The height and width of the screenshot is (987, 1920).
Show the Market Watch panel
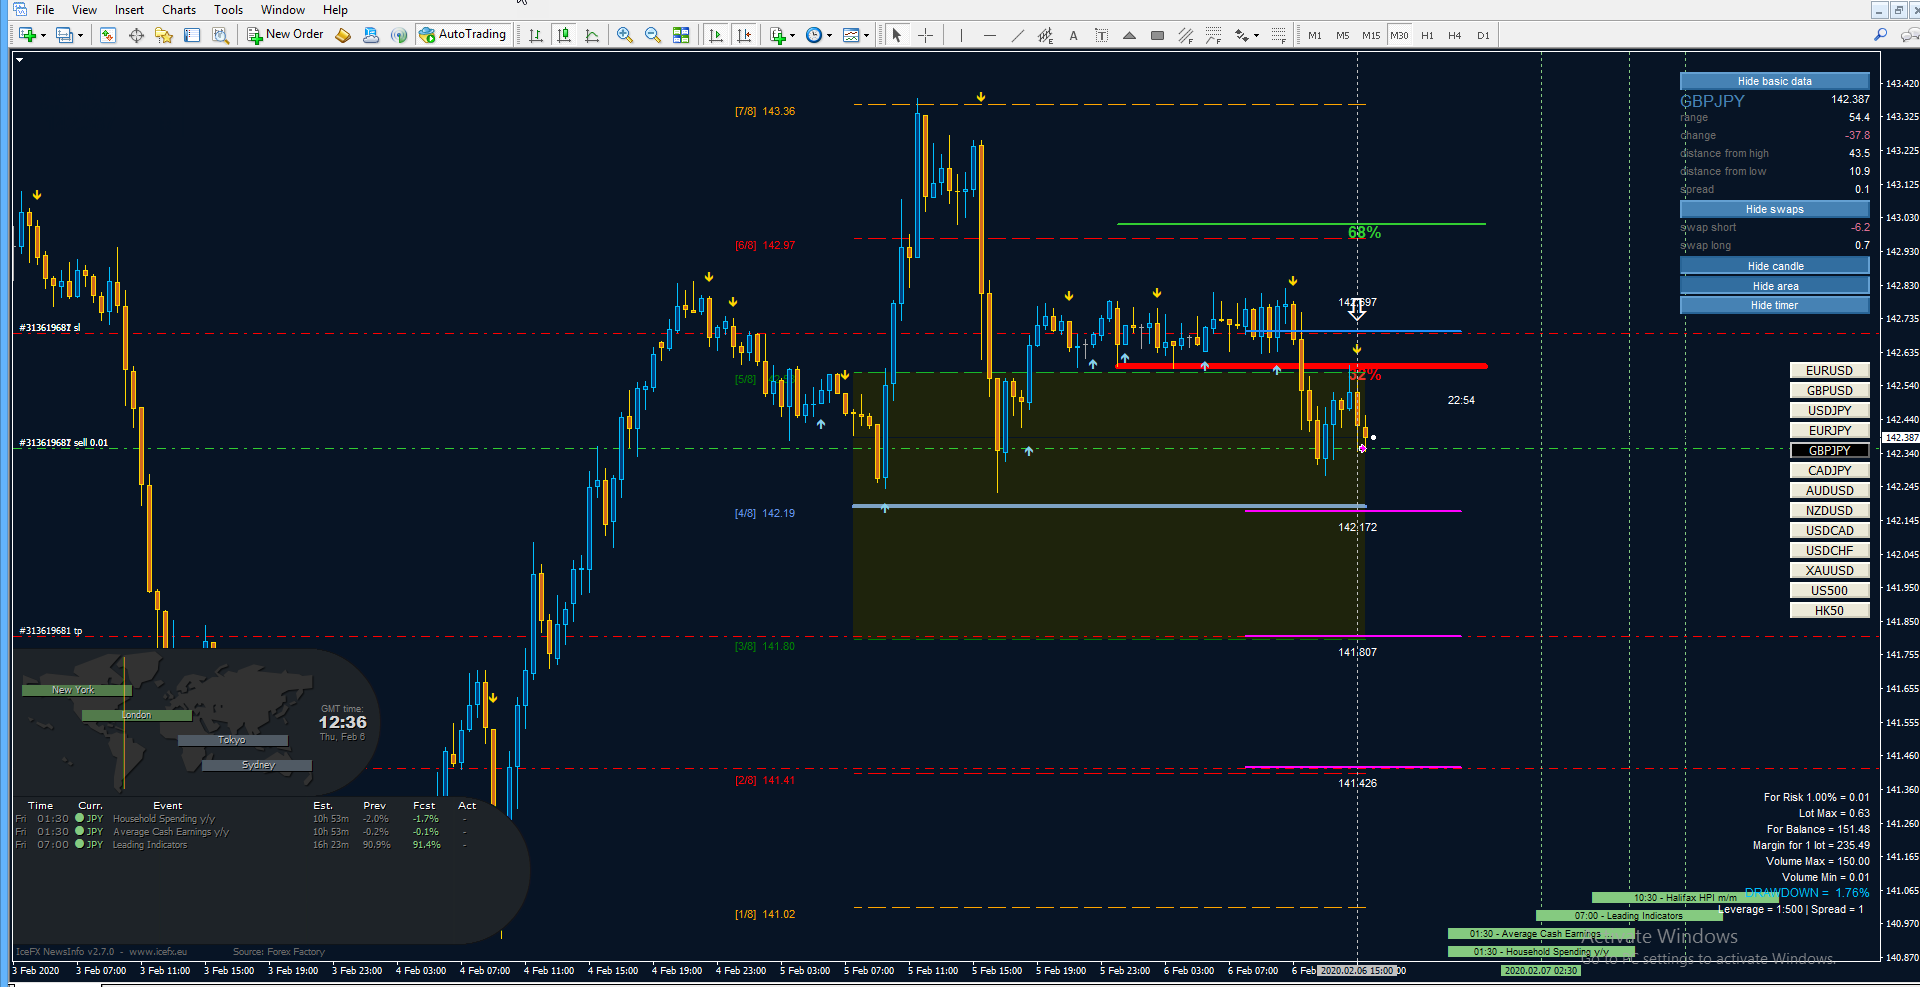108,35
